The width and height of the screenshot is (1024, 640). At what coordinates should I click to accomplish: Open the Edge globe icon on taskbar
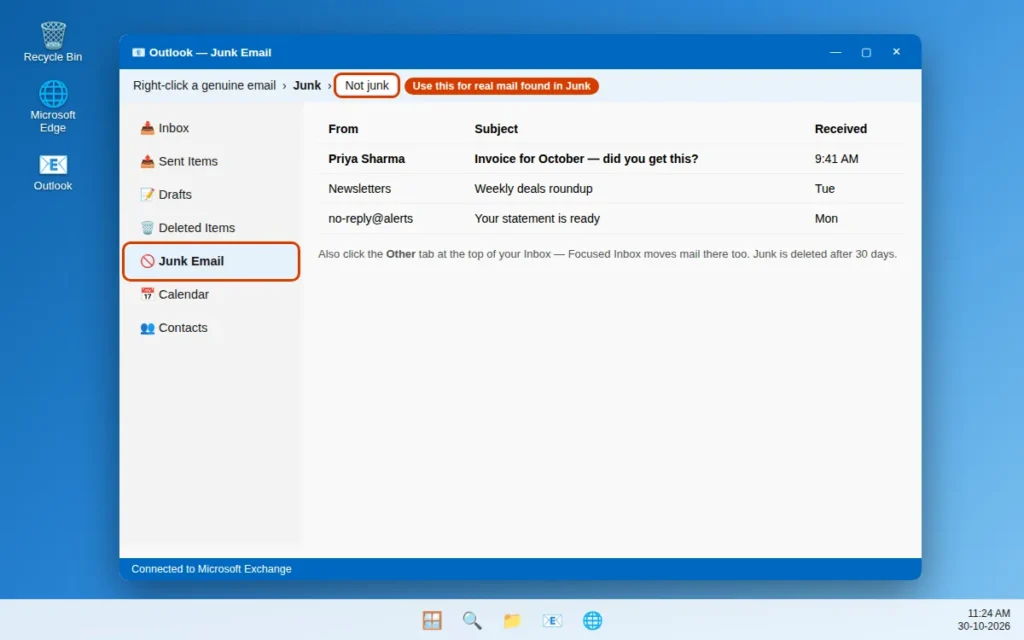pos(592,620)
